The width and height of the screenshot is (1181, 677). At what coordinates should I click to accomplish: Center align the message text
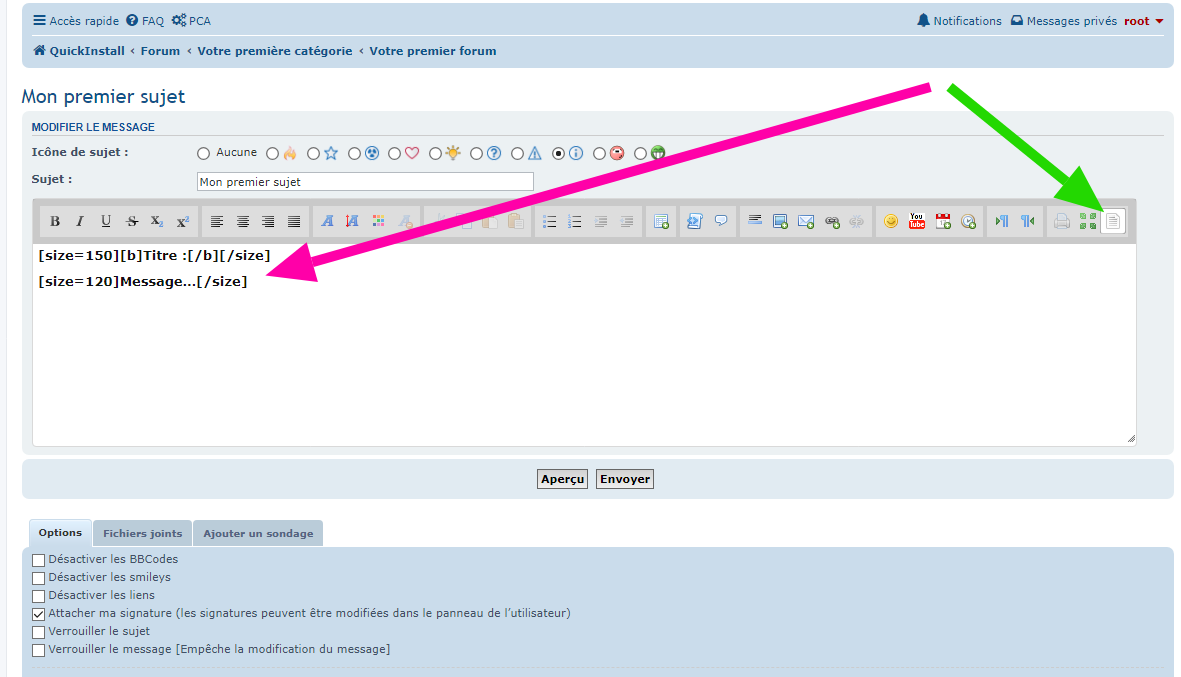242,222
